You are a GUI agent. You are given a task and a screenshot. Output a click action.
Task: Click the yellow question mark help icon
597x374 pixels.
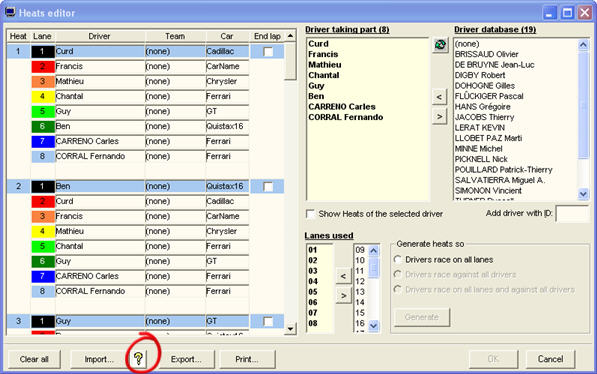(x=138, y=358)
